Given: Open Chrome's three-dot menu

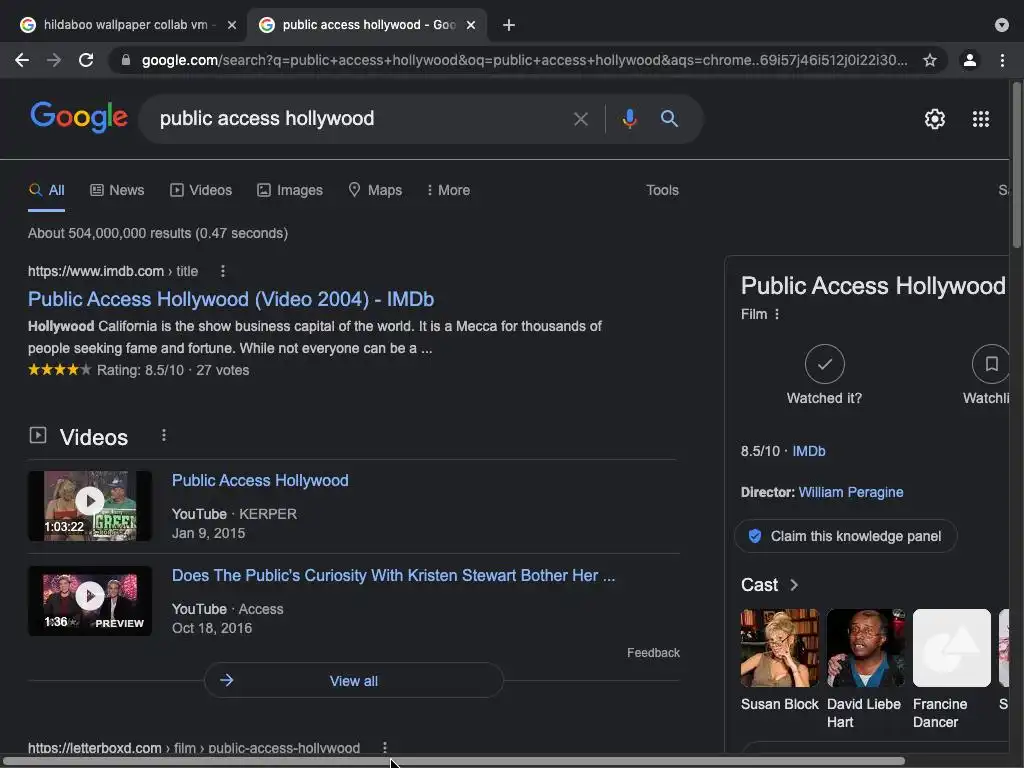Looking at the screenshot, I should pos(1002,60).
